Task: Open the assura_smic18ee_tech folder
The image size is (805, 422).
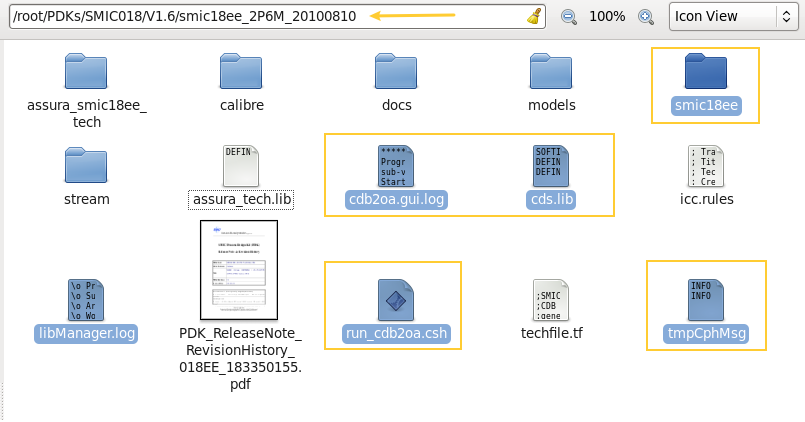Action: pyautogui.click(x=86, y=72)
